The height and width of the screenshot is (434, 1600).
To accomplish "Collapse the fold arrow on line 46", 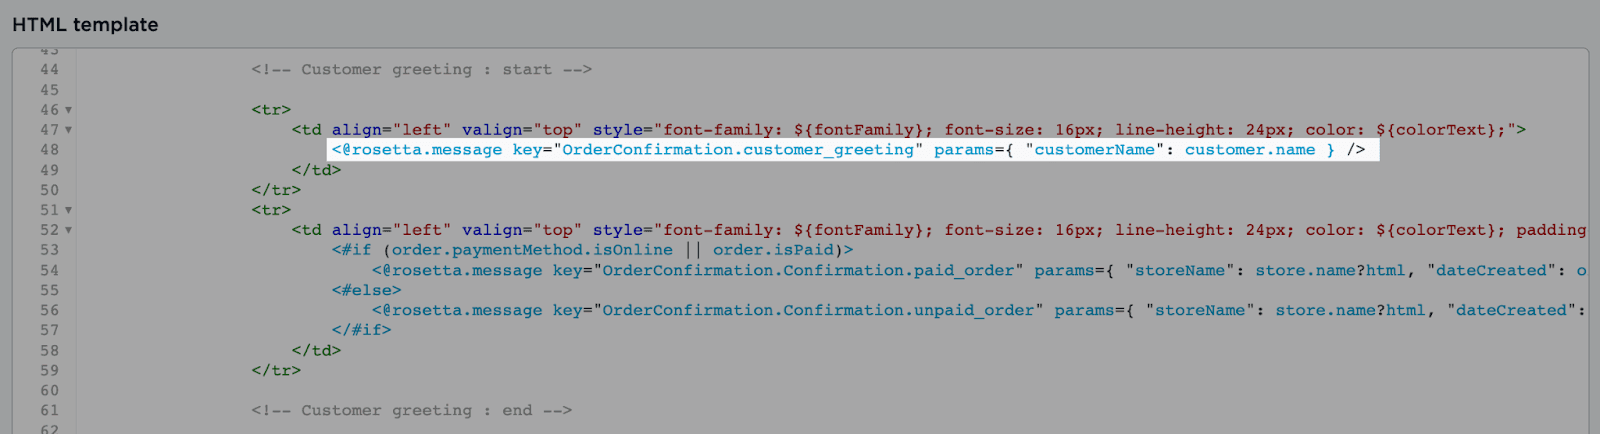I will pyautogui.click(x=68, y=110).
